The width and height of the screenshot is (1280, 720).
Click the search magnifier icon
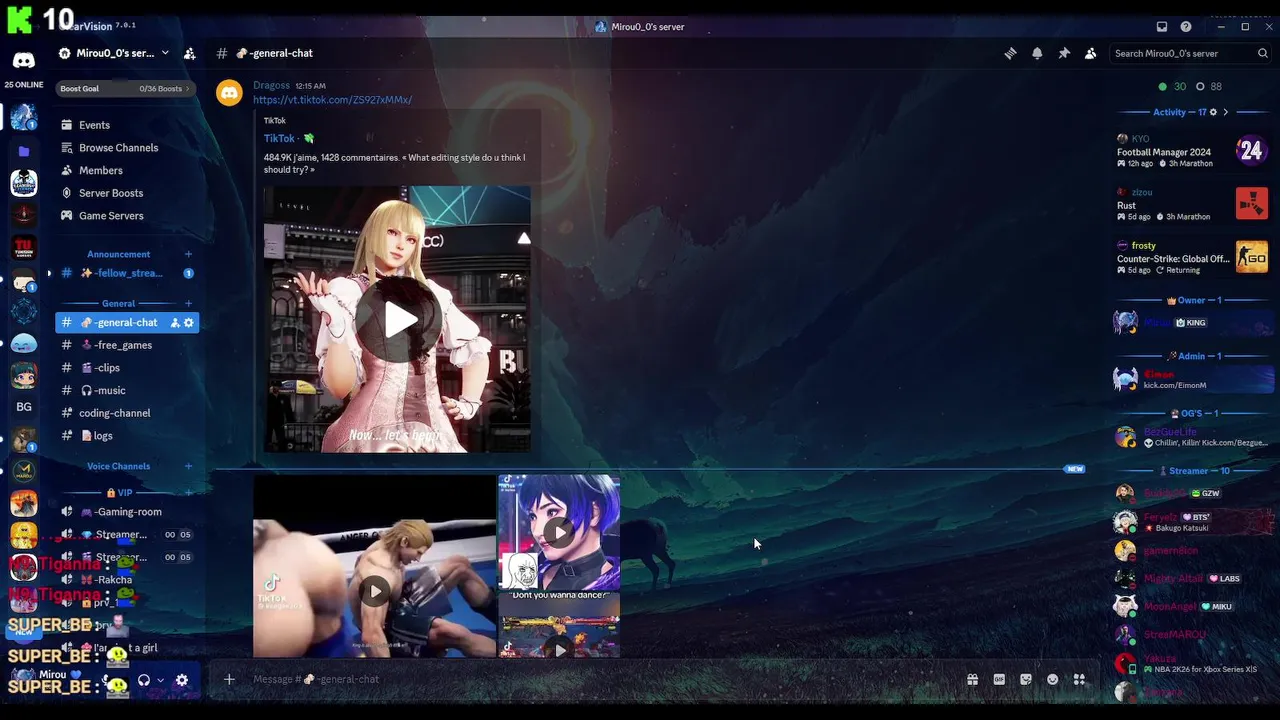(x=1263, y=53)
